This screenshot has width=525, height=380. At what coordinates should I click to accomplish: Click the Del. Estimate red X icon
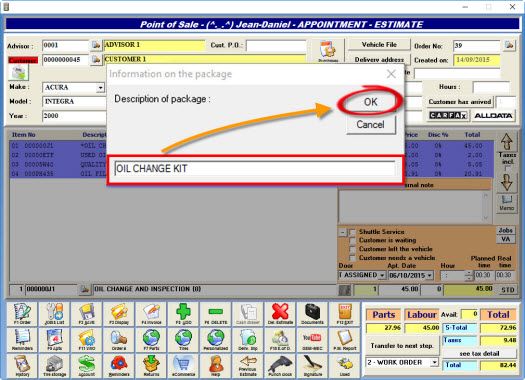tap(280, 314)
